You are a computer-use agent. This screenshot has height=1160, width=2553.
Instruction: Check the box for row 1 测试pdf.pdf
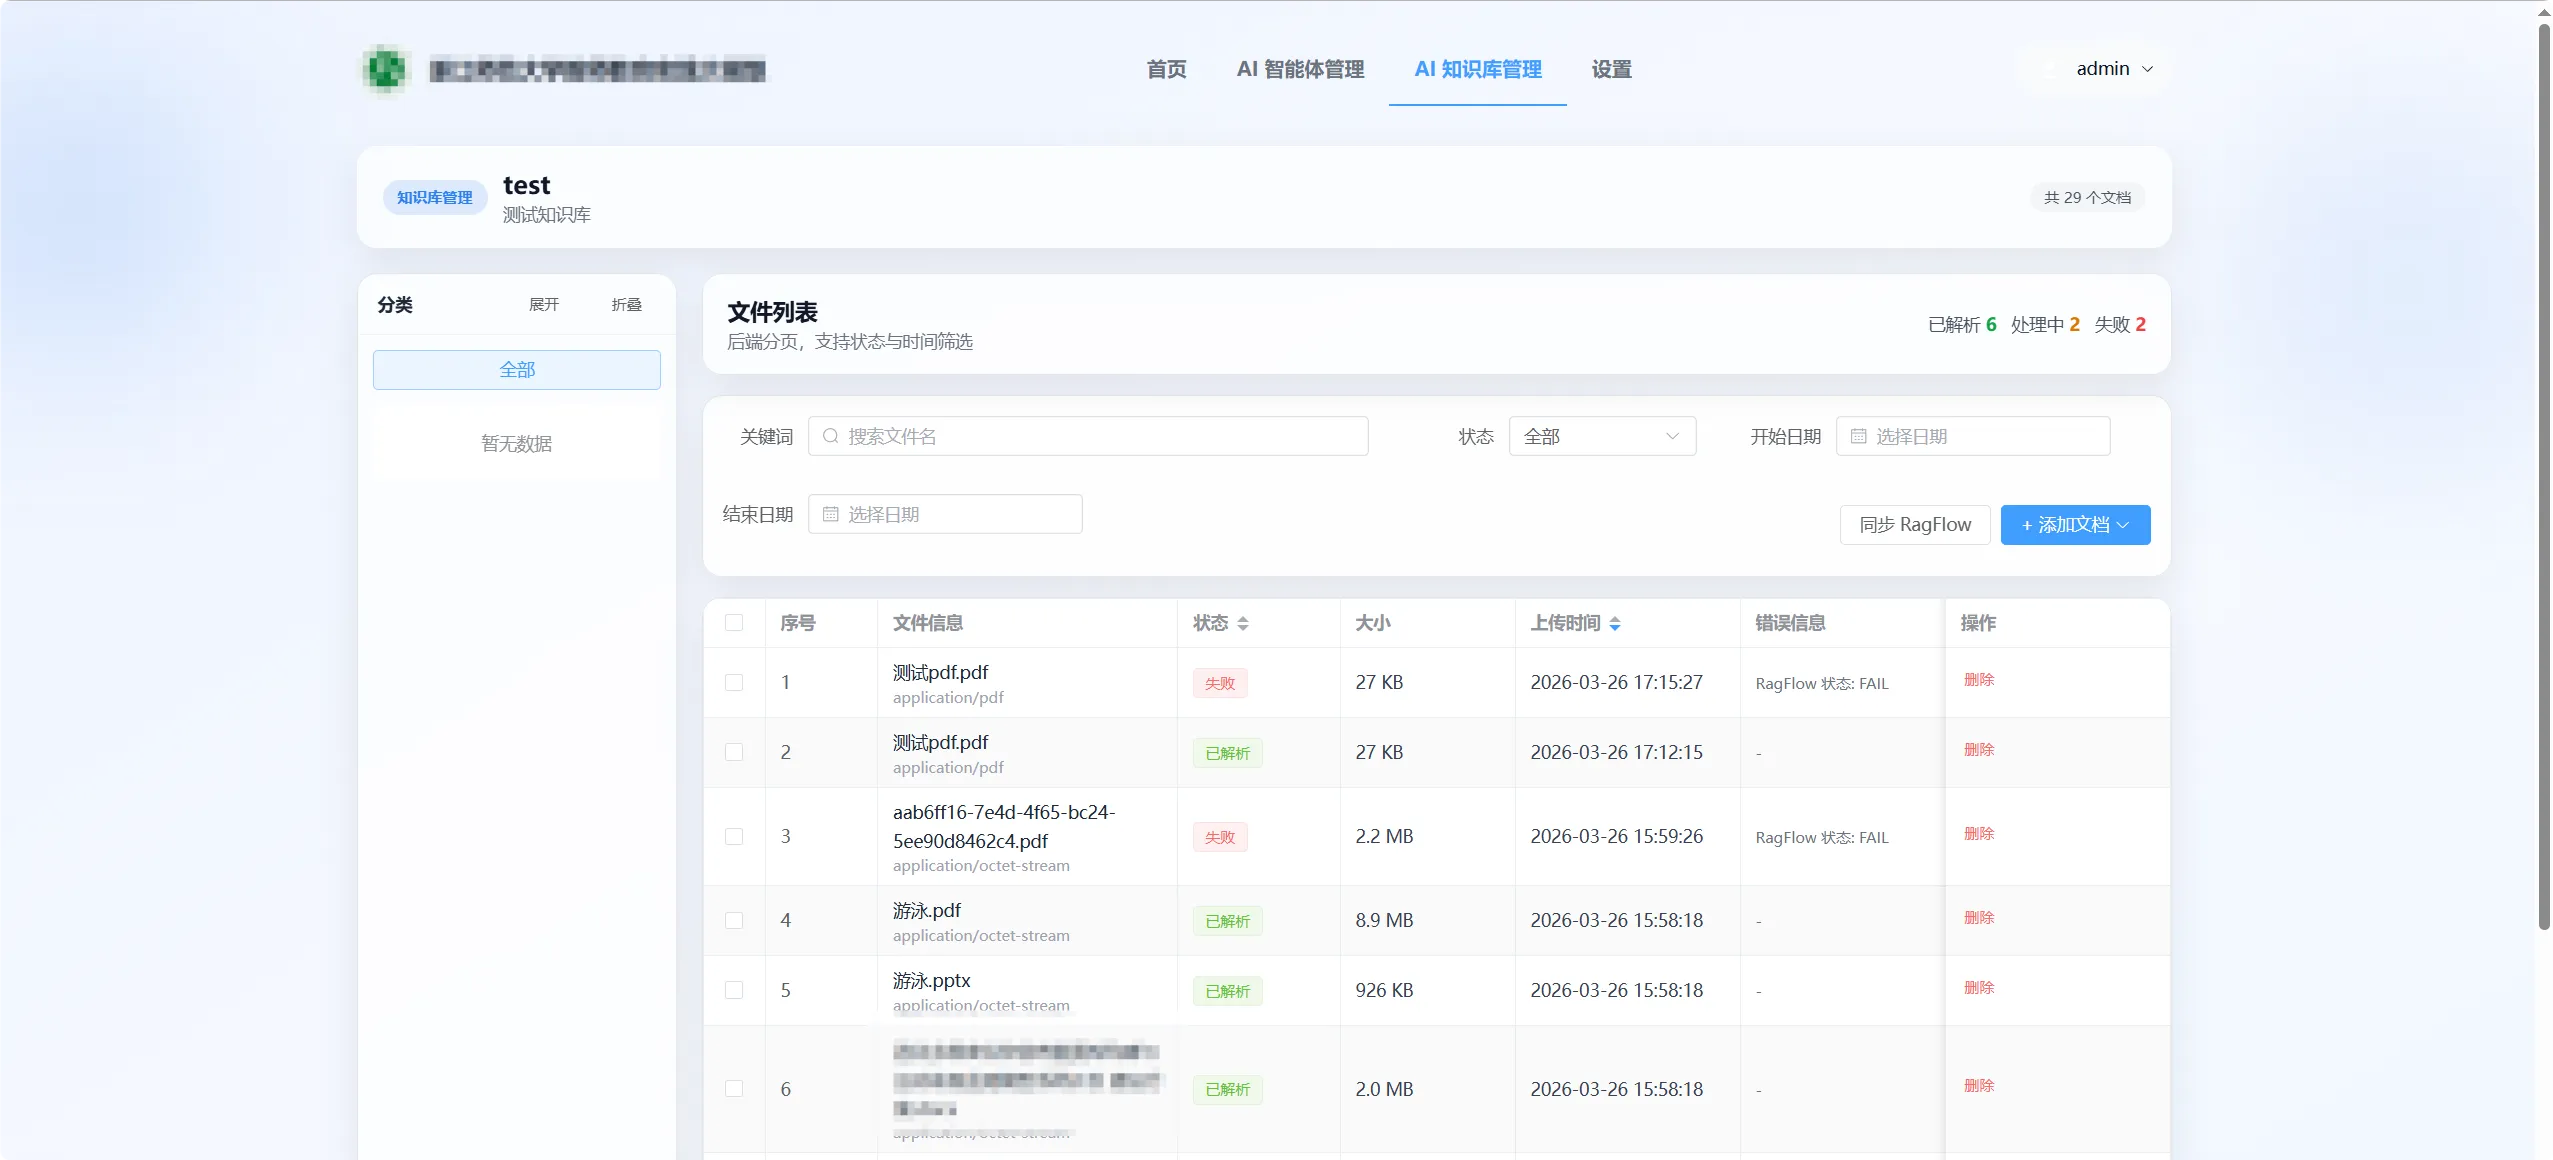734,682
